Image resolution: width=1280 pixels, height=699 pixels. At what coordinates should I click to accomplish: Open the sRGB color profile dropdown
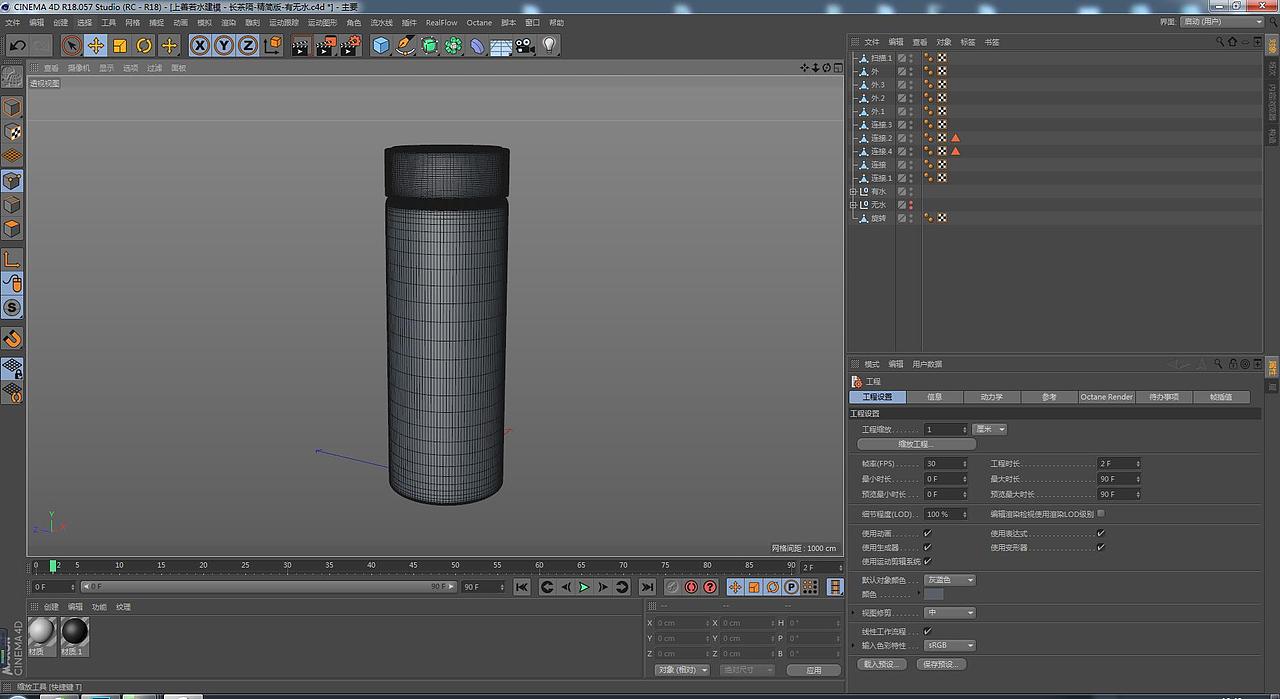(x=949, y=645)
